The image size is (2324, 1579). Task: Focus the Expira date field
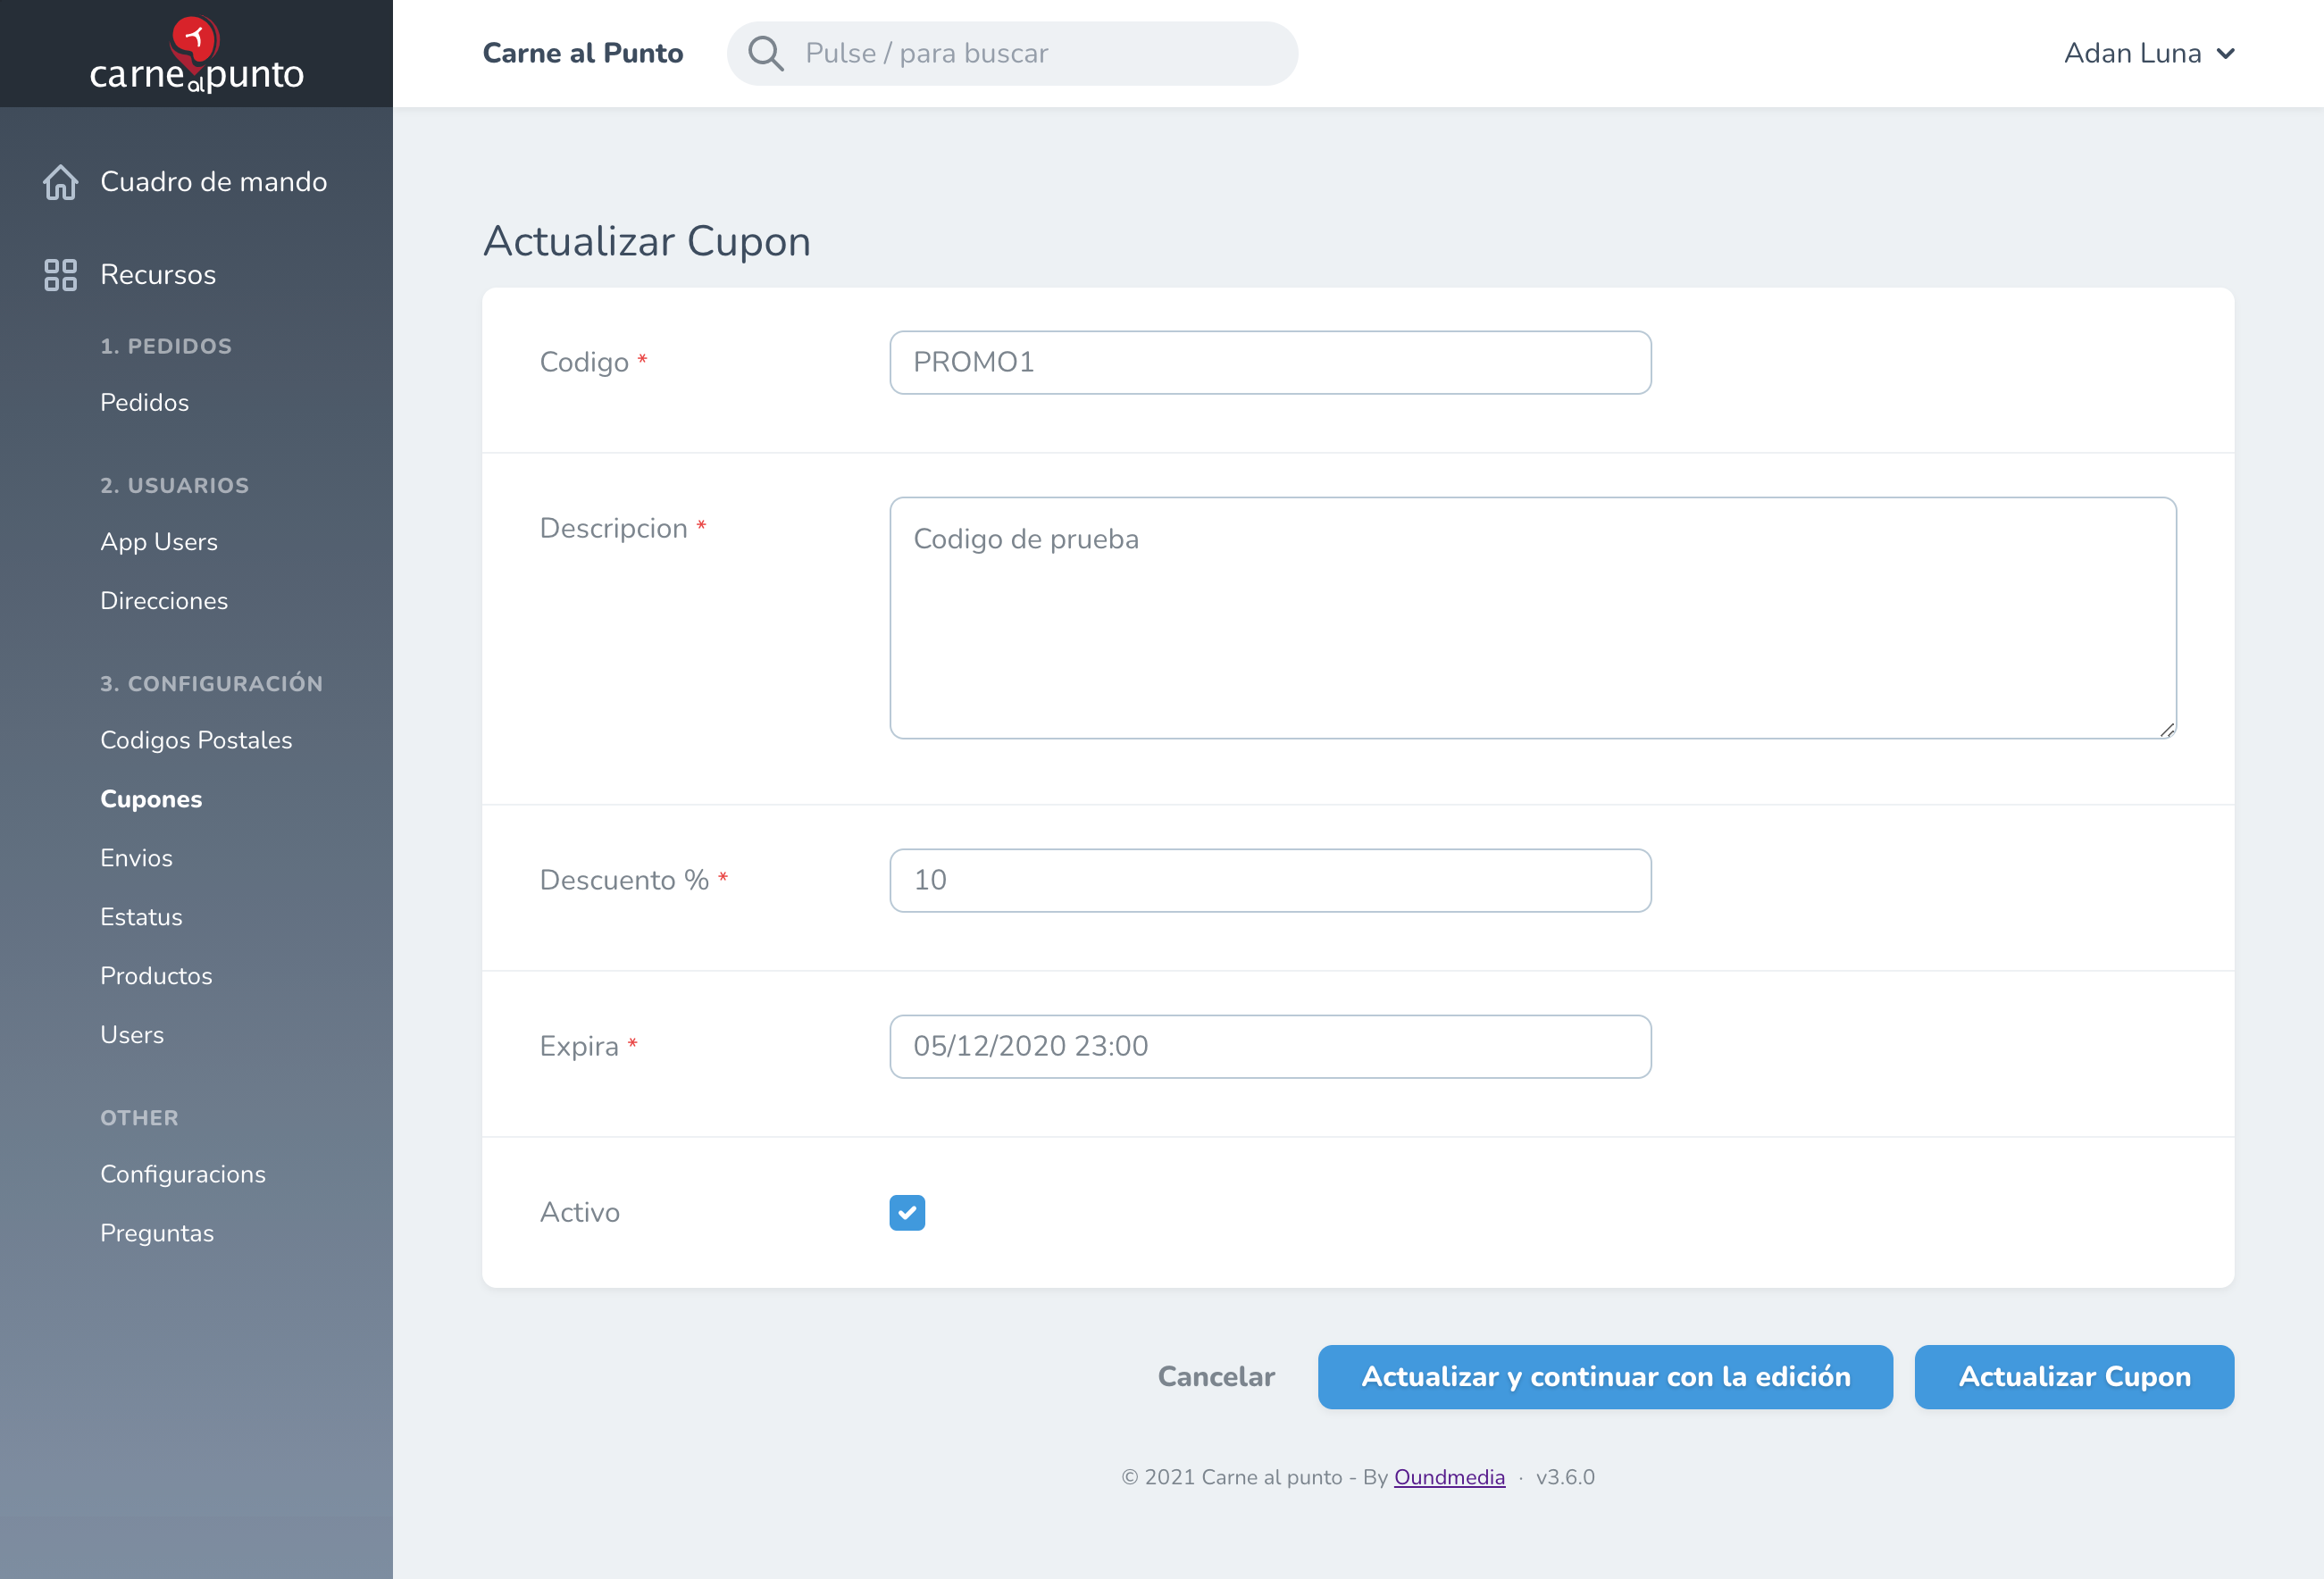pyautogui.click(x=1270, y=1046)
